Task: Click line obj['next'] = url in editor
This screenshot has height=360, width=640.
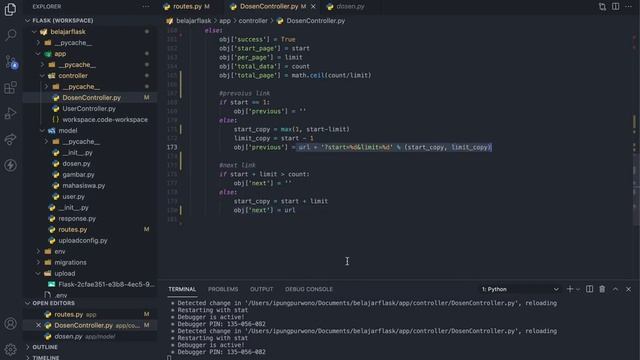Action: pos(264,210)
